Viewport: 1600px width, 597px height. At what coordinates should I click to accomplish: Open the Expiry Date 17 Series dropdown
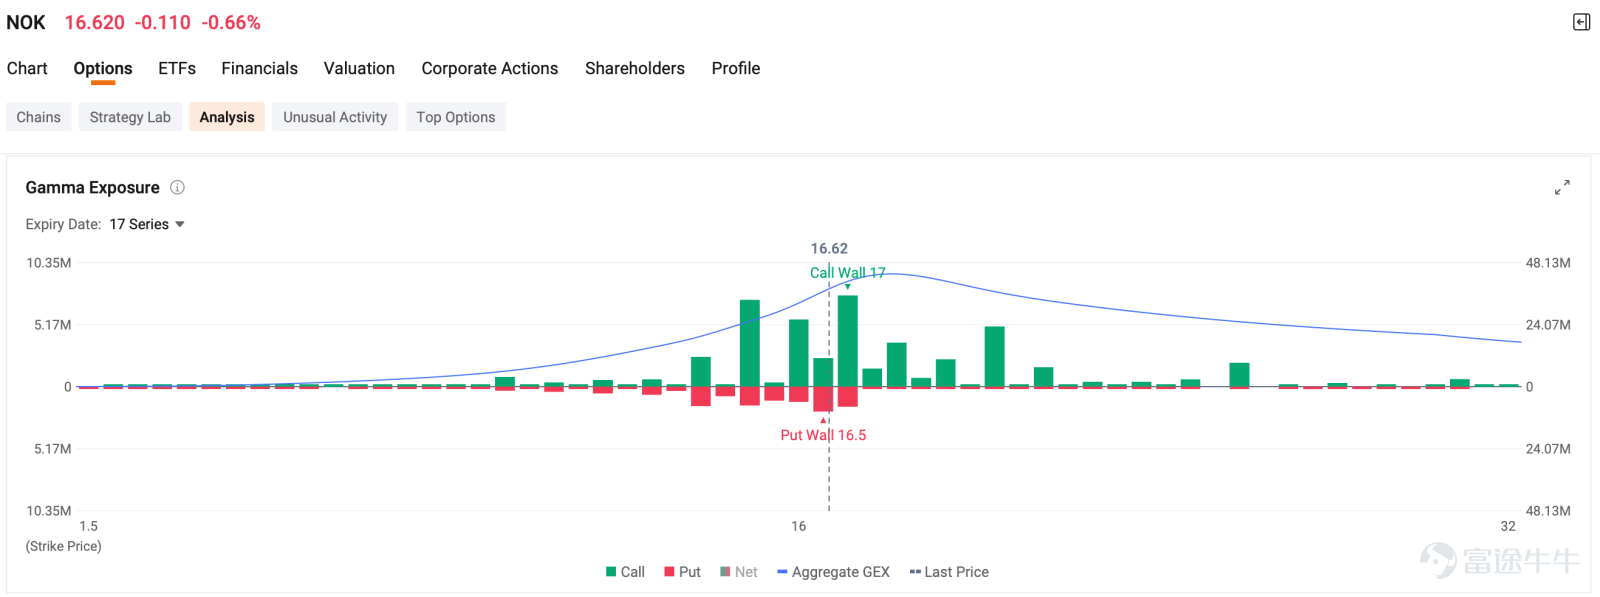[147, 224]
